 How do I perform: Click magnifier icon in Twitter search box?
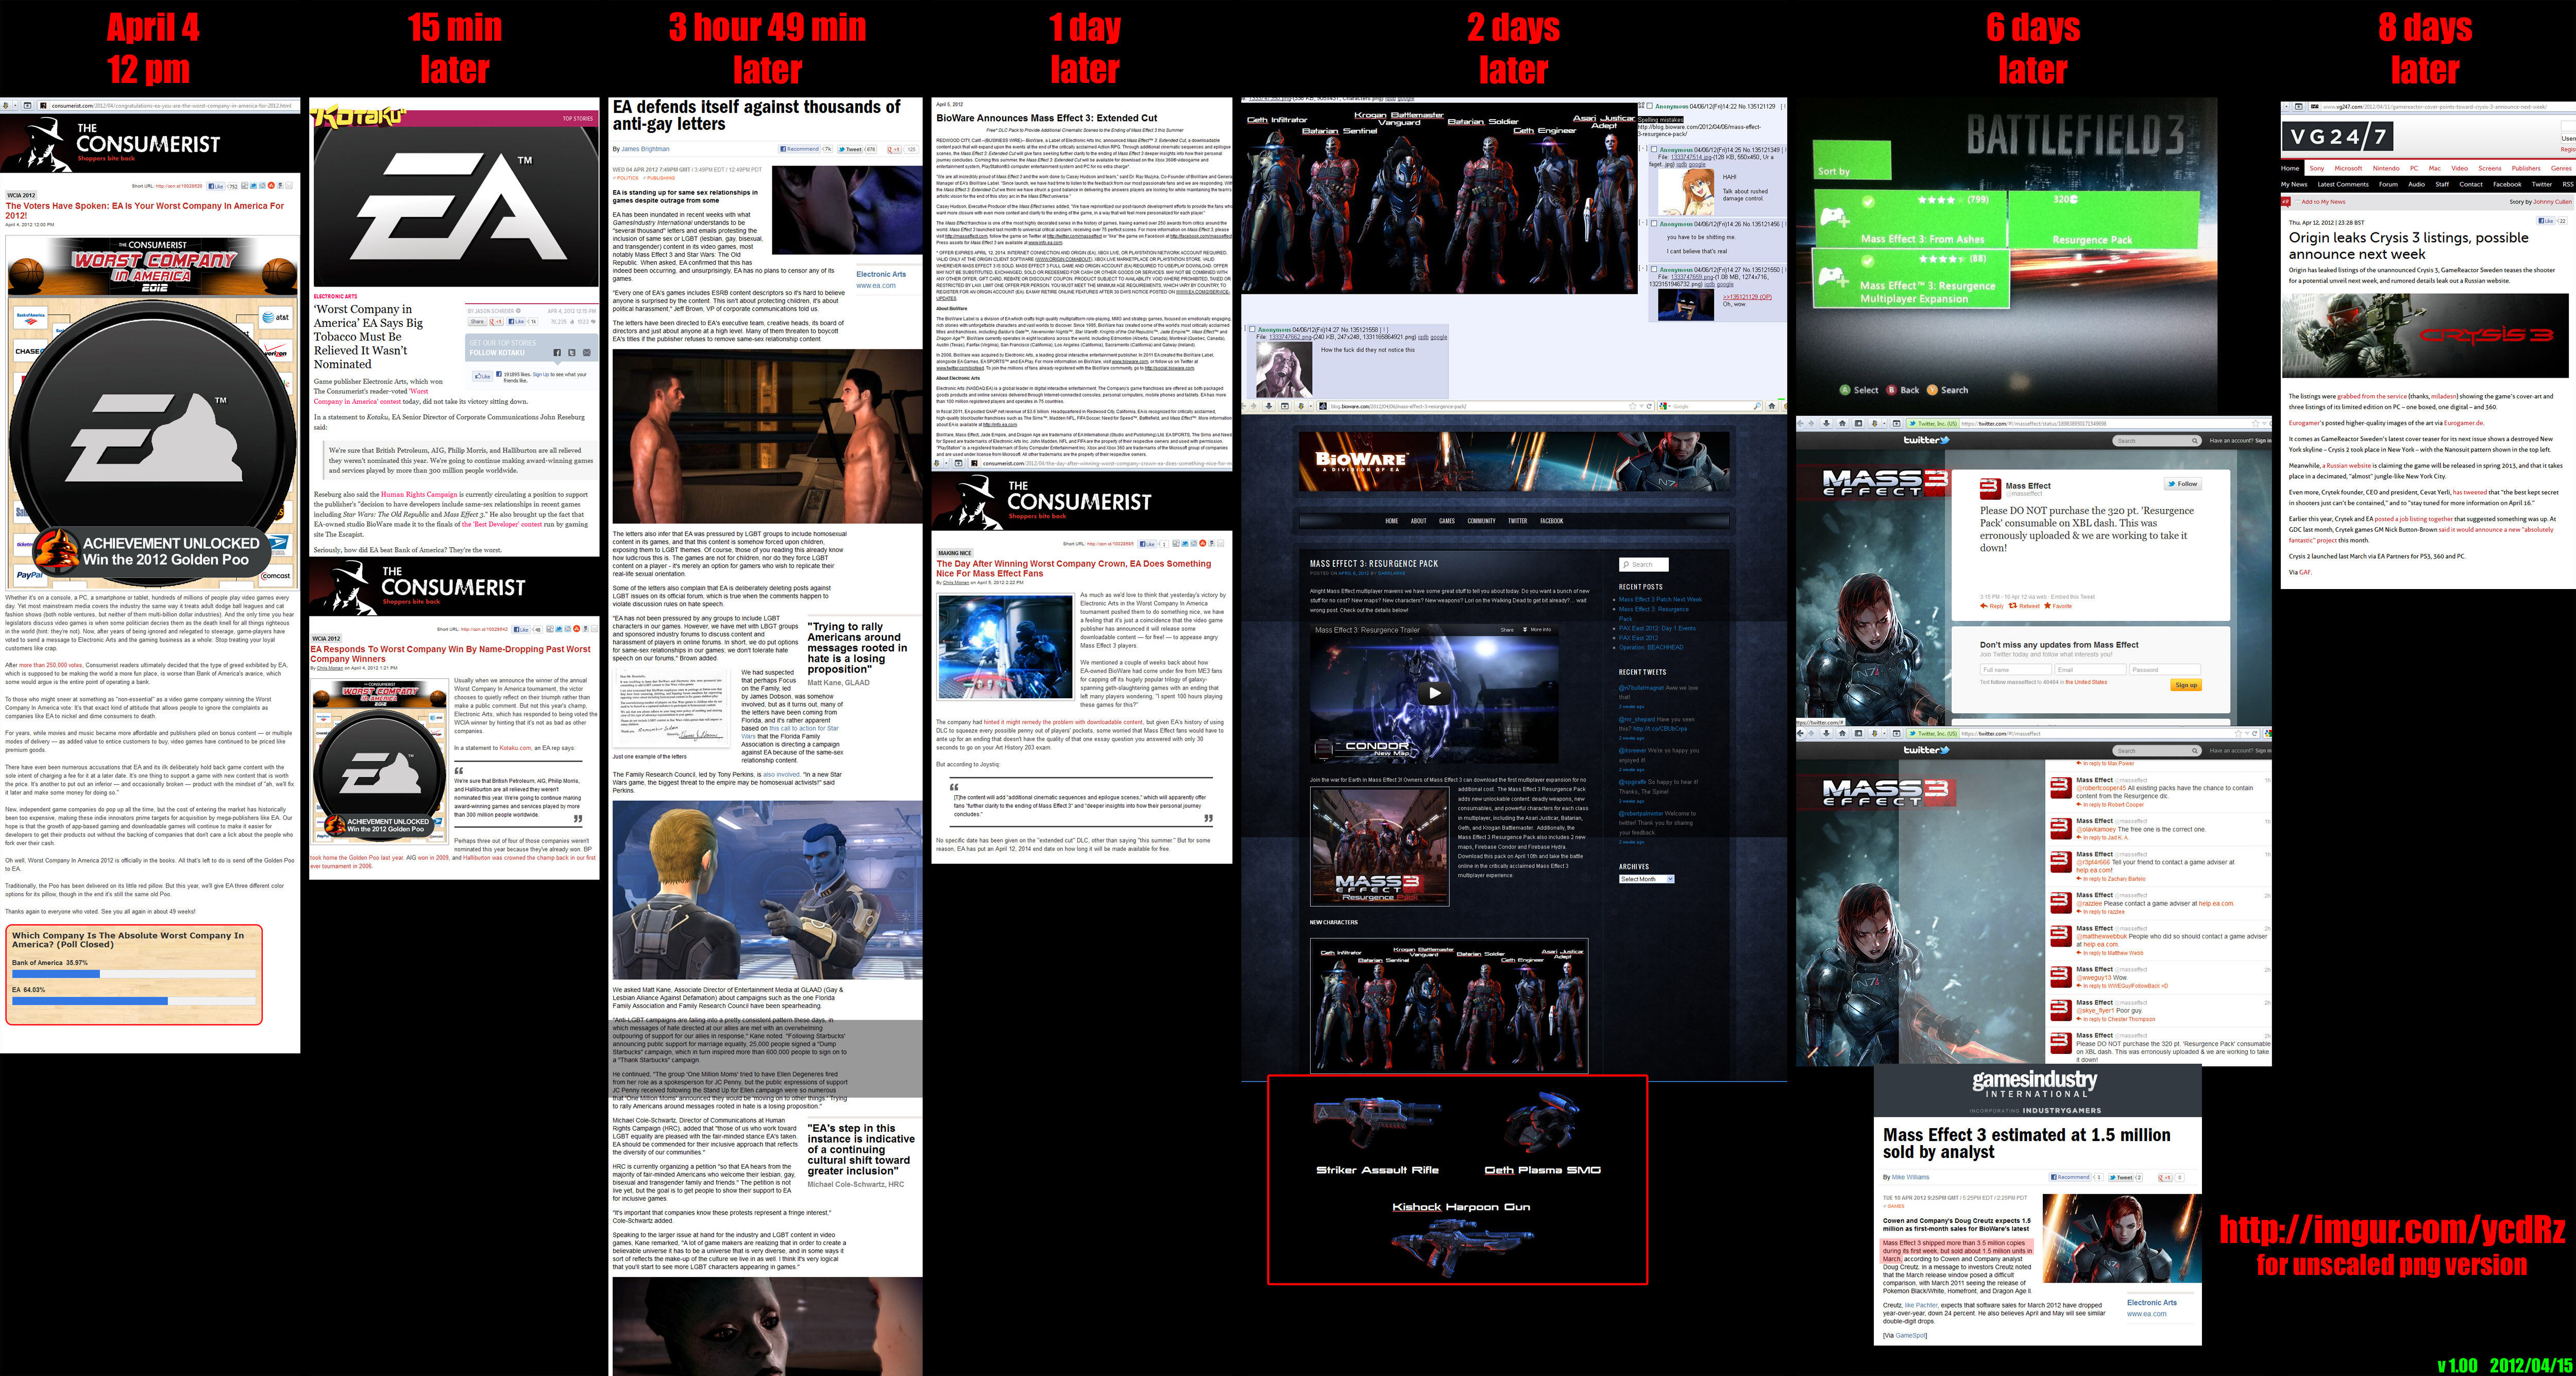(2195, 441)
